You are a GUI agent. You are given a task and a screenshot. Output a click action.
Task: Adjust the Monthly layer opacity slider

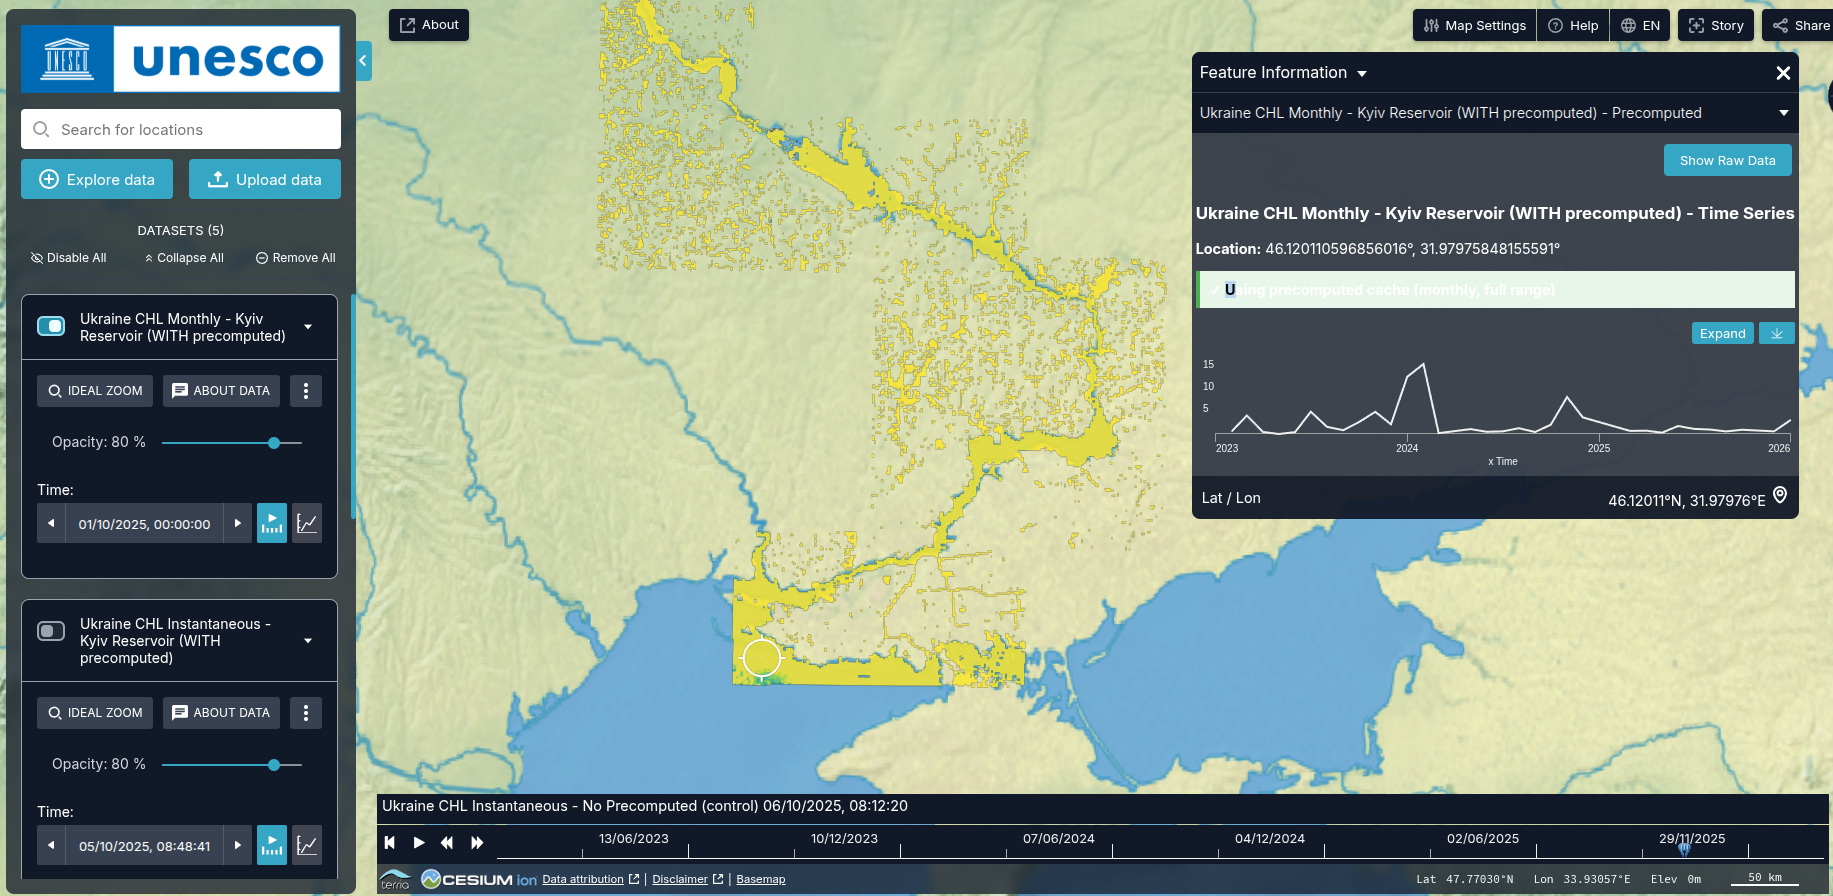(273, 443)
